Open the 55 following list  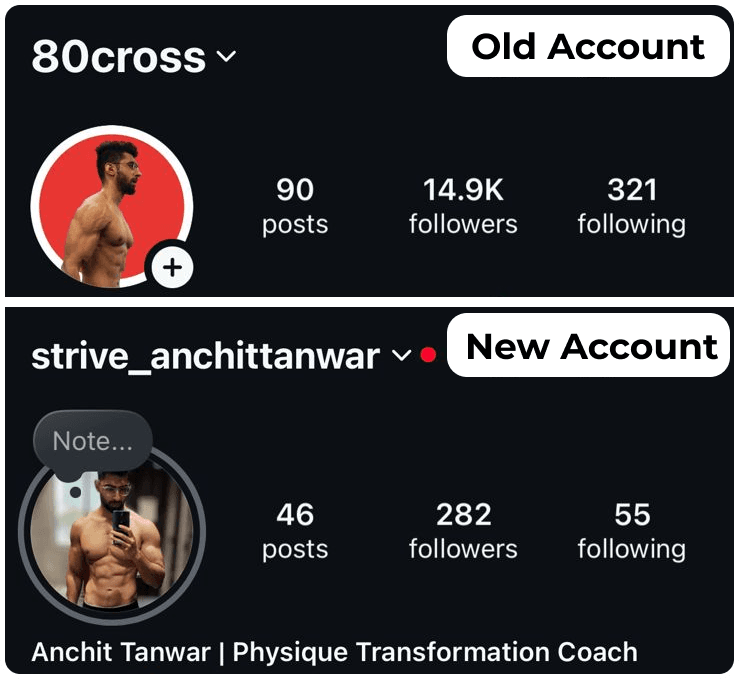(631, 531)
